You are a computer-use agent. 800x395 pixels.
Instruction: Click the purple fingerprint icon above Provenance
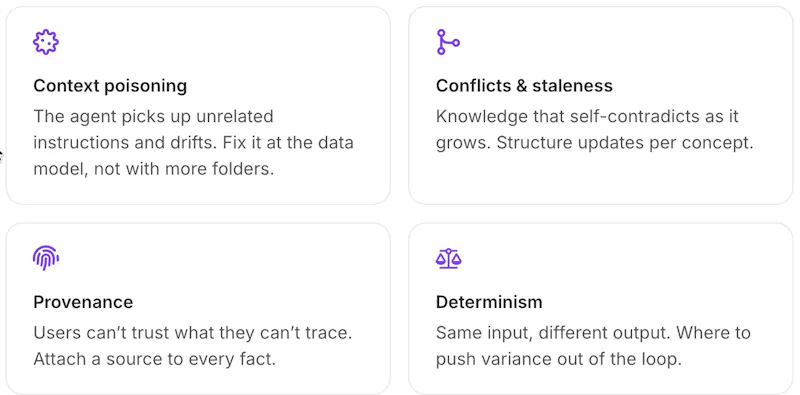pos(46,258)
